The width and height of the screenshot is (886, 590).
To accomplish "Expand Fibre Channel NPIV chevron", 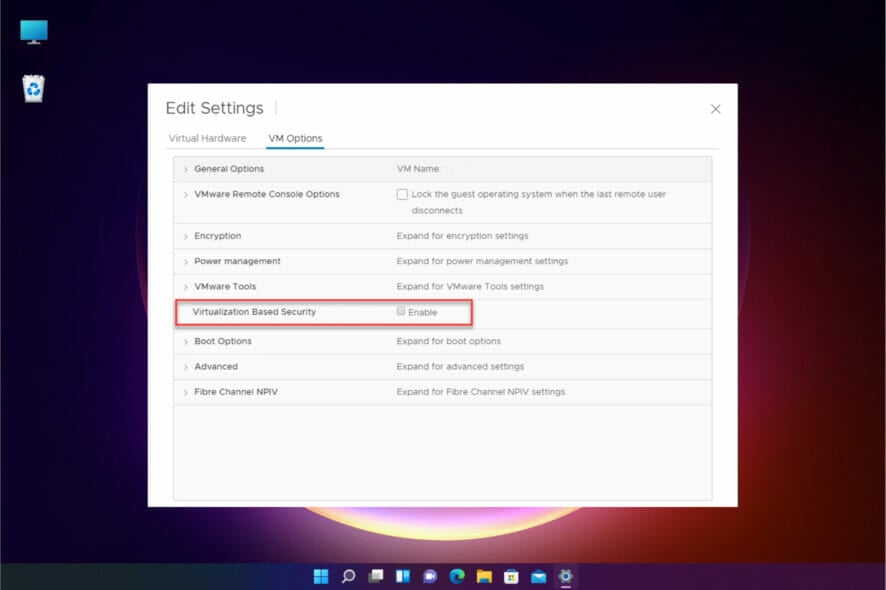I will coord(185,393).
